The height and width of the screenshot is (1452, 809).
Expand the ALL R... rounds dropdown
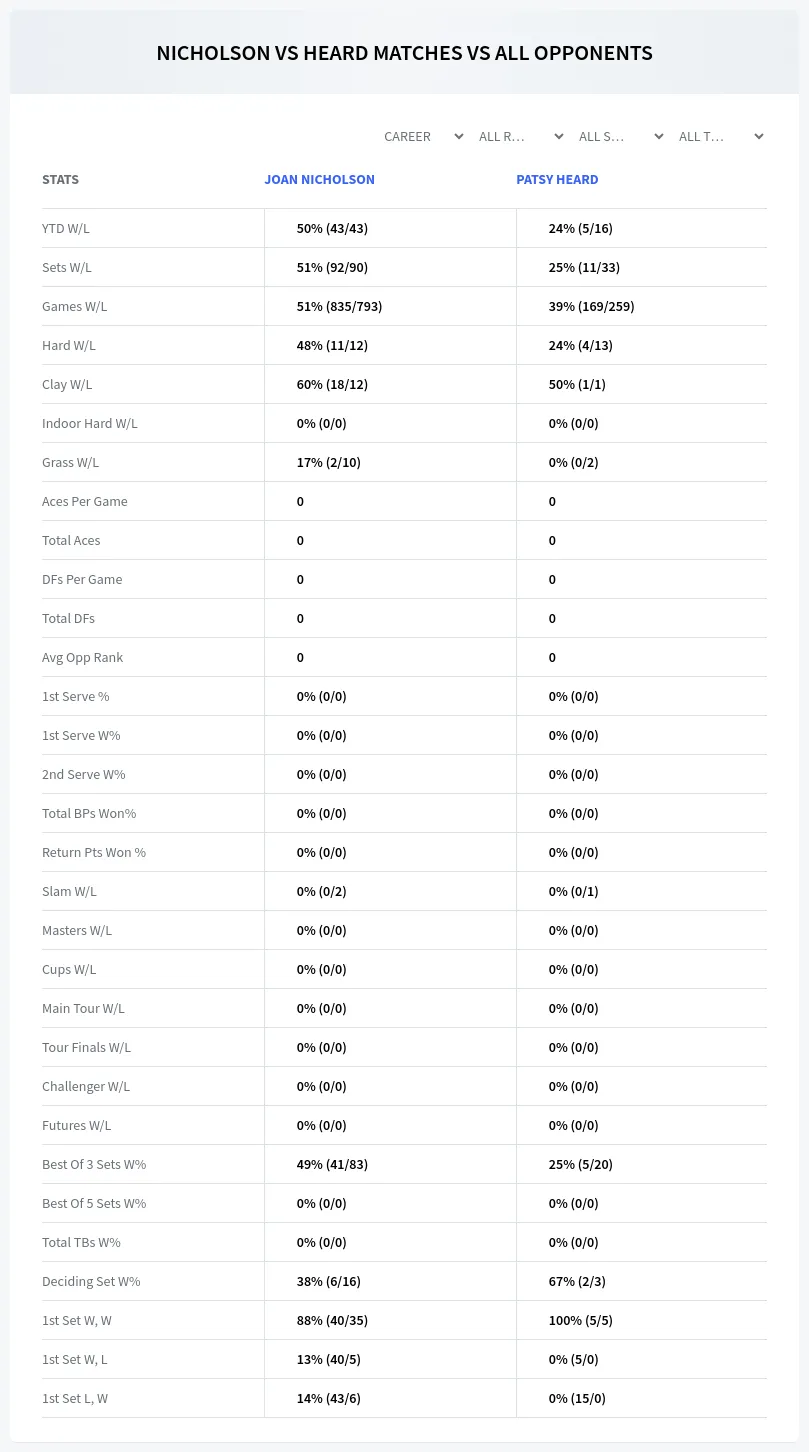[520, 136]
